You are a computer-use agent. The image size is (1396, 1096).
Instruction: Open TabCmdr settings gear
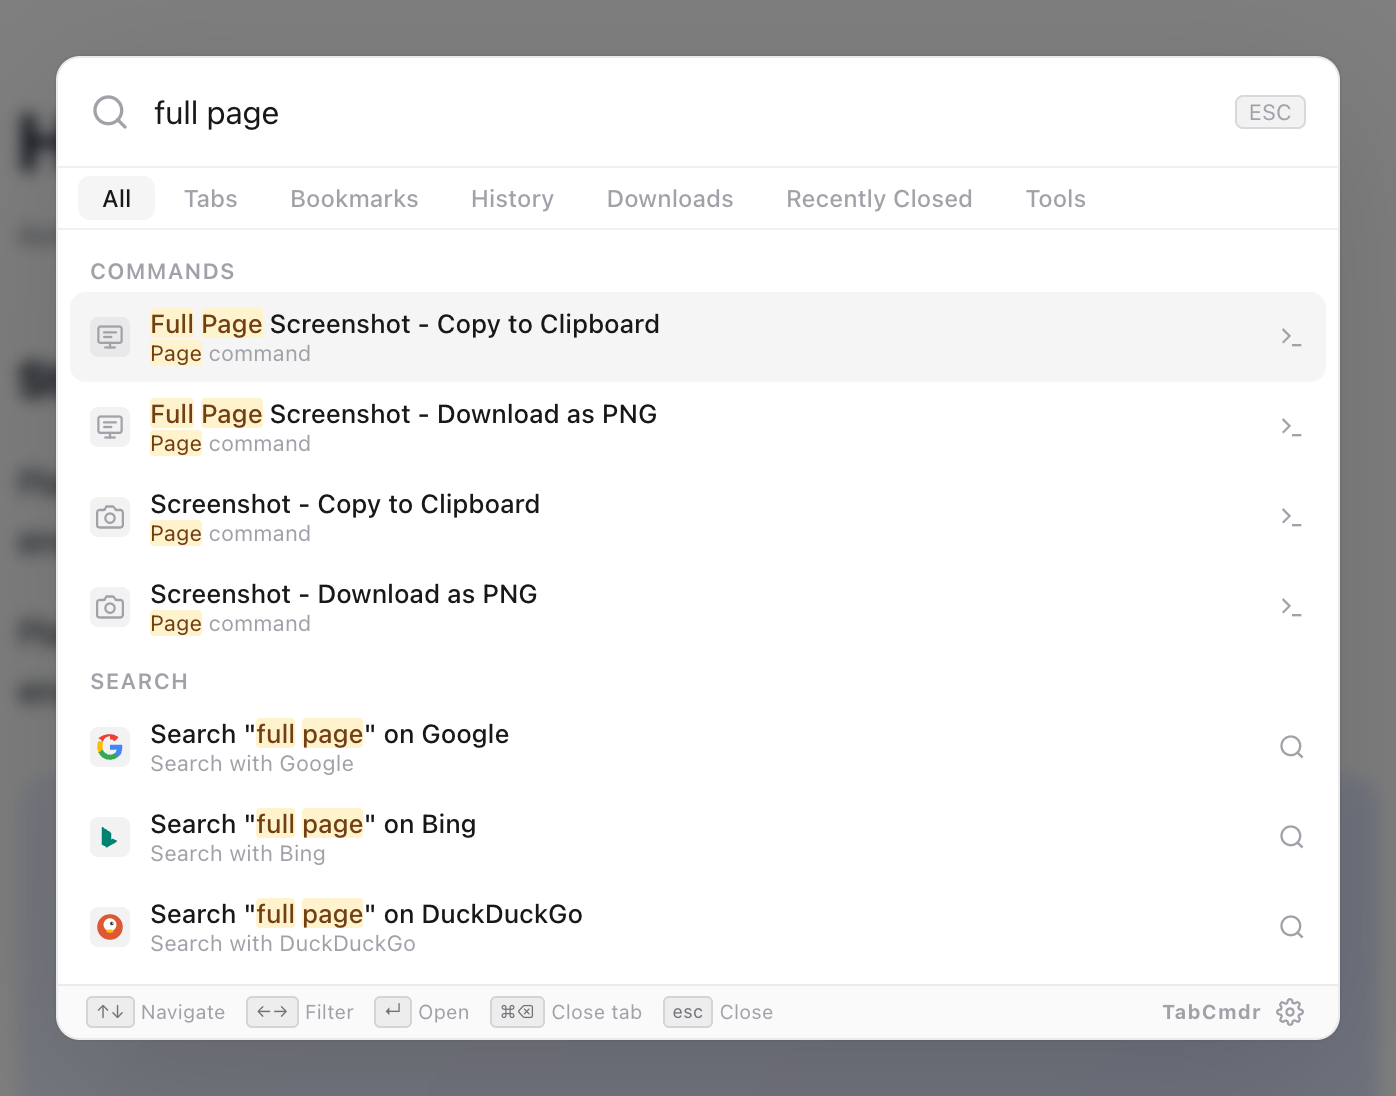click(x=1290, y=1012)
